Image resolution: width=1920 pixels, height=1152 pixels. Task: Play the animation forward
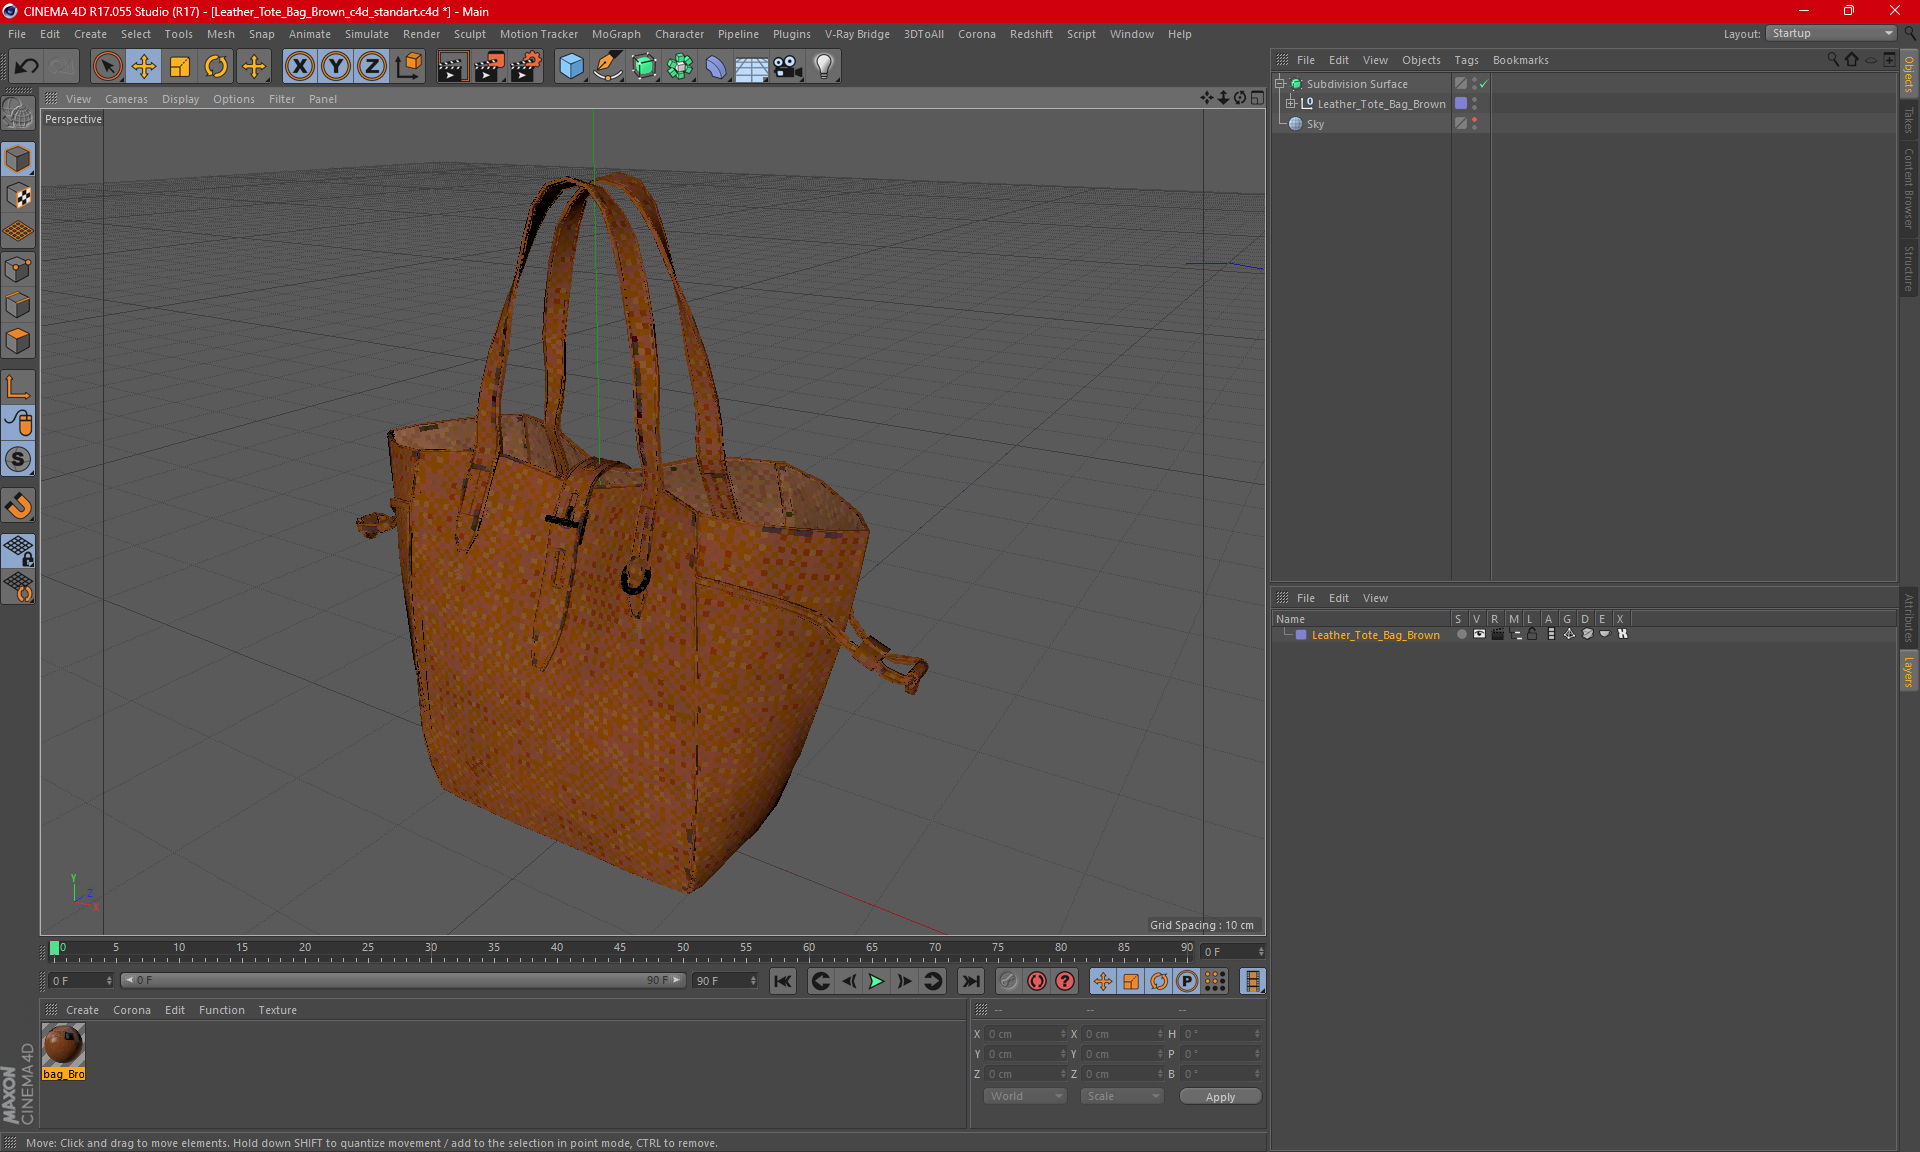(876, 981)
